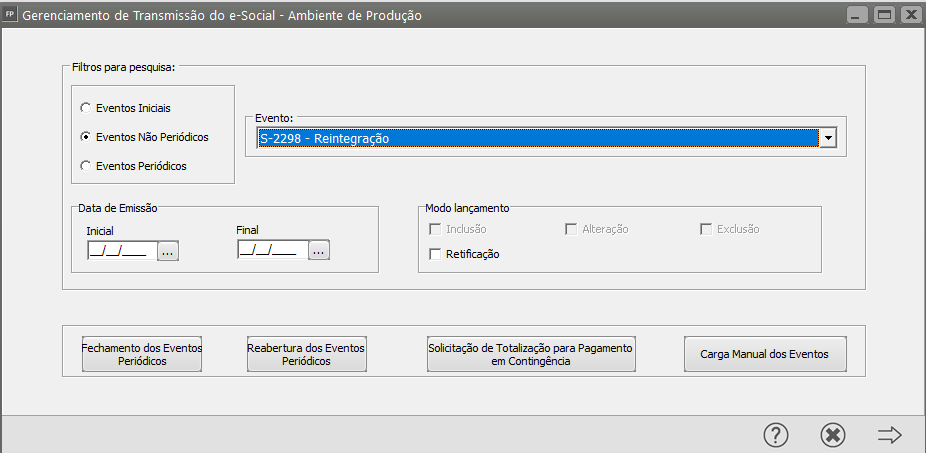Click the Final date input field
Screen dimensions: 926x453
click(271, 251)
